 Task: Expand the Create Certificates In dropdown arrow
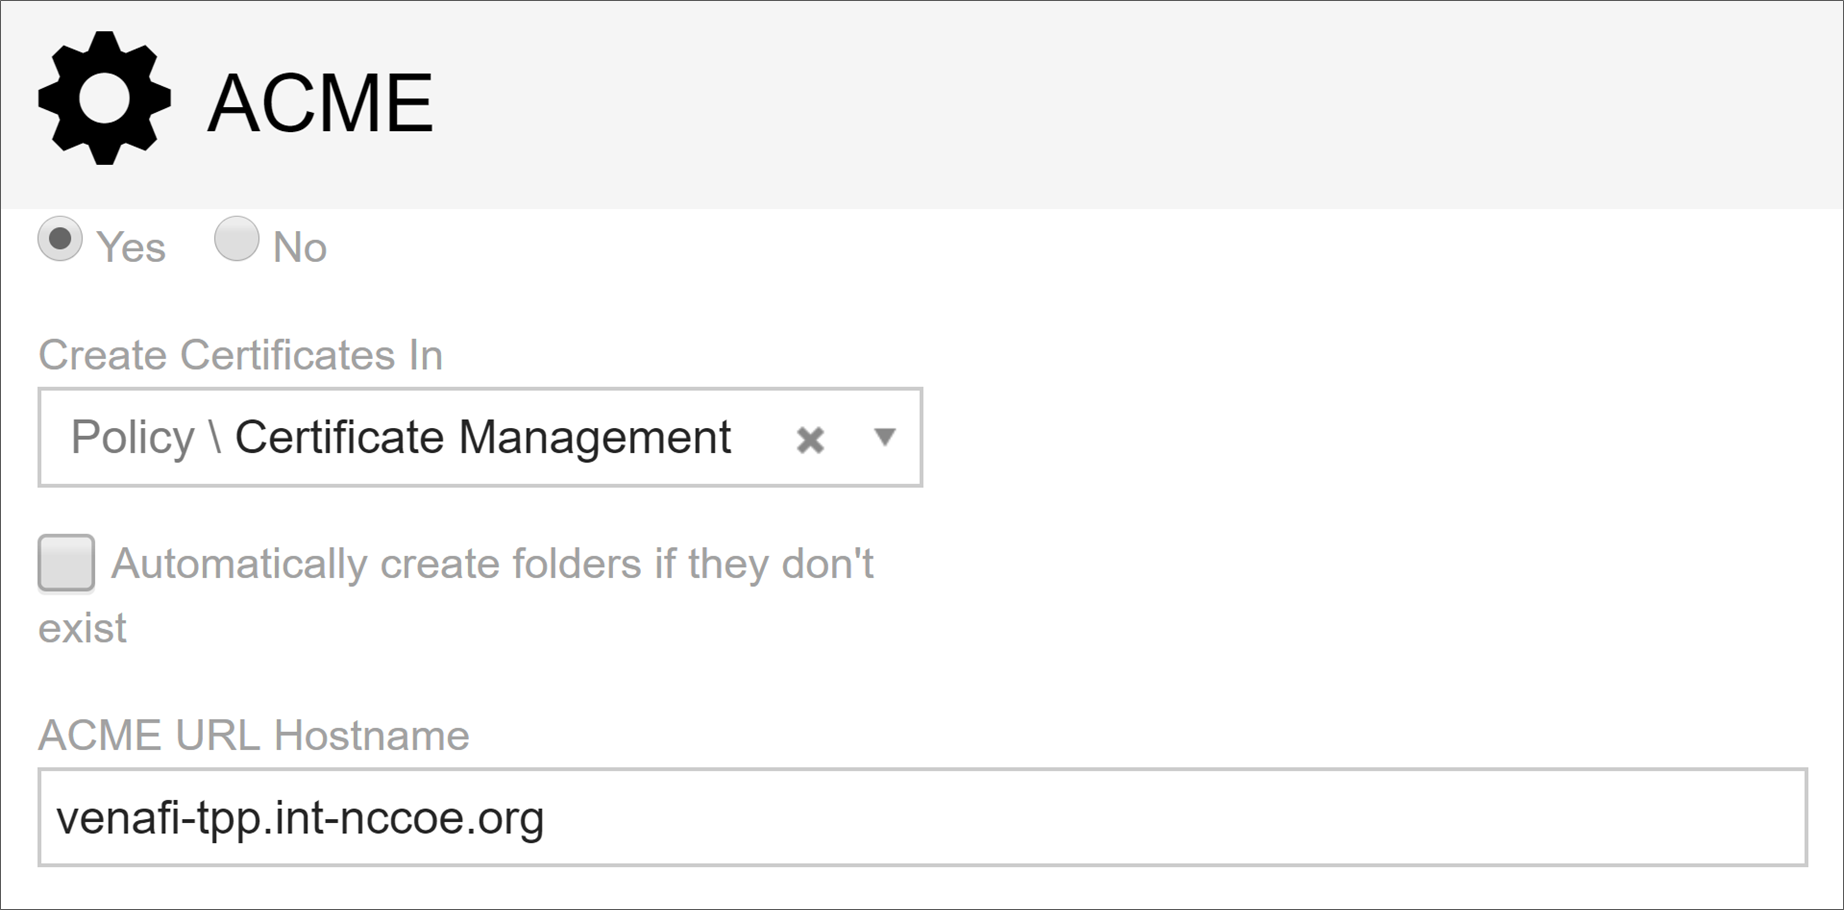coord(884,437)
